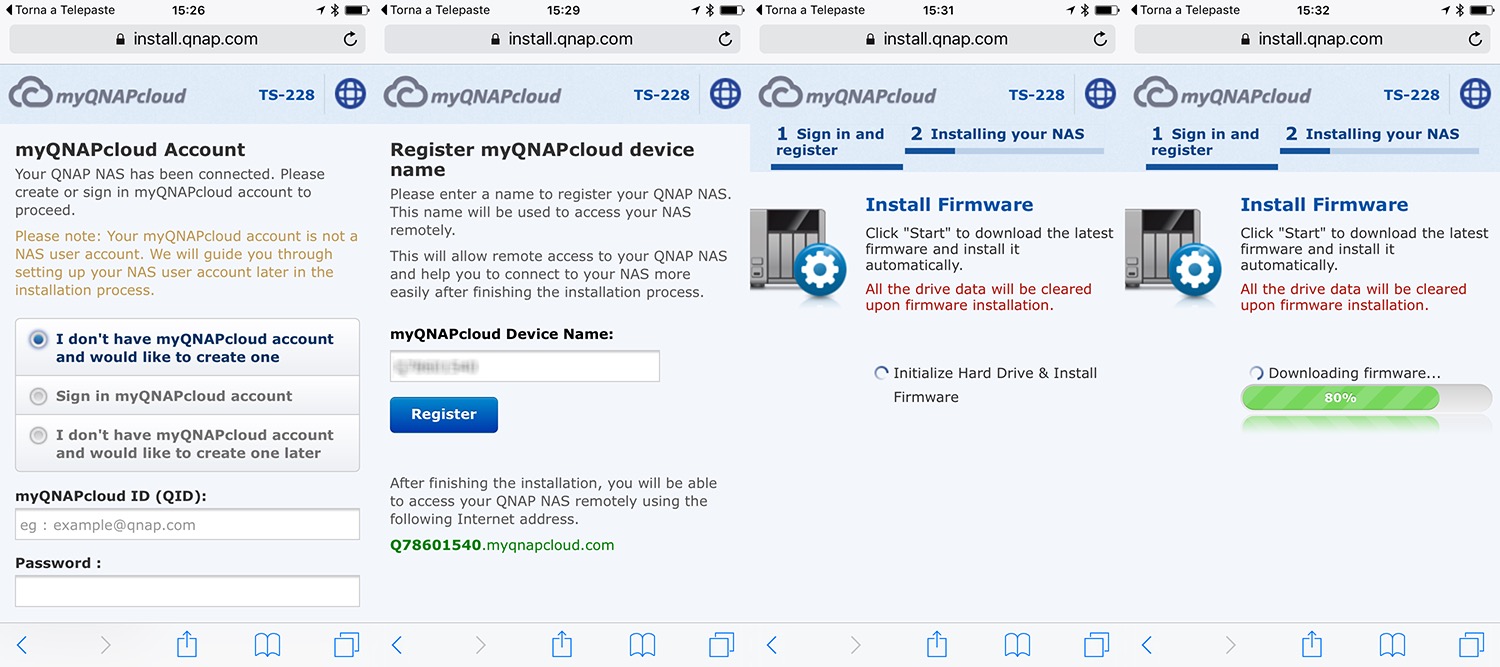Viewport: 1500px width, 667px height.
Task: Open bookmarks on the 15:26 screen
Action: (x=267, y=645)
